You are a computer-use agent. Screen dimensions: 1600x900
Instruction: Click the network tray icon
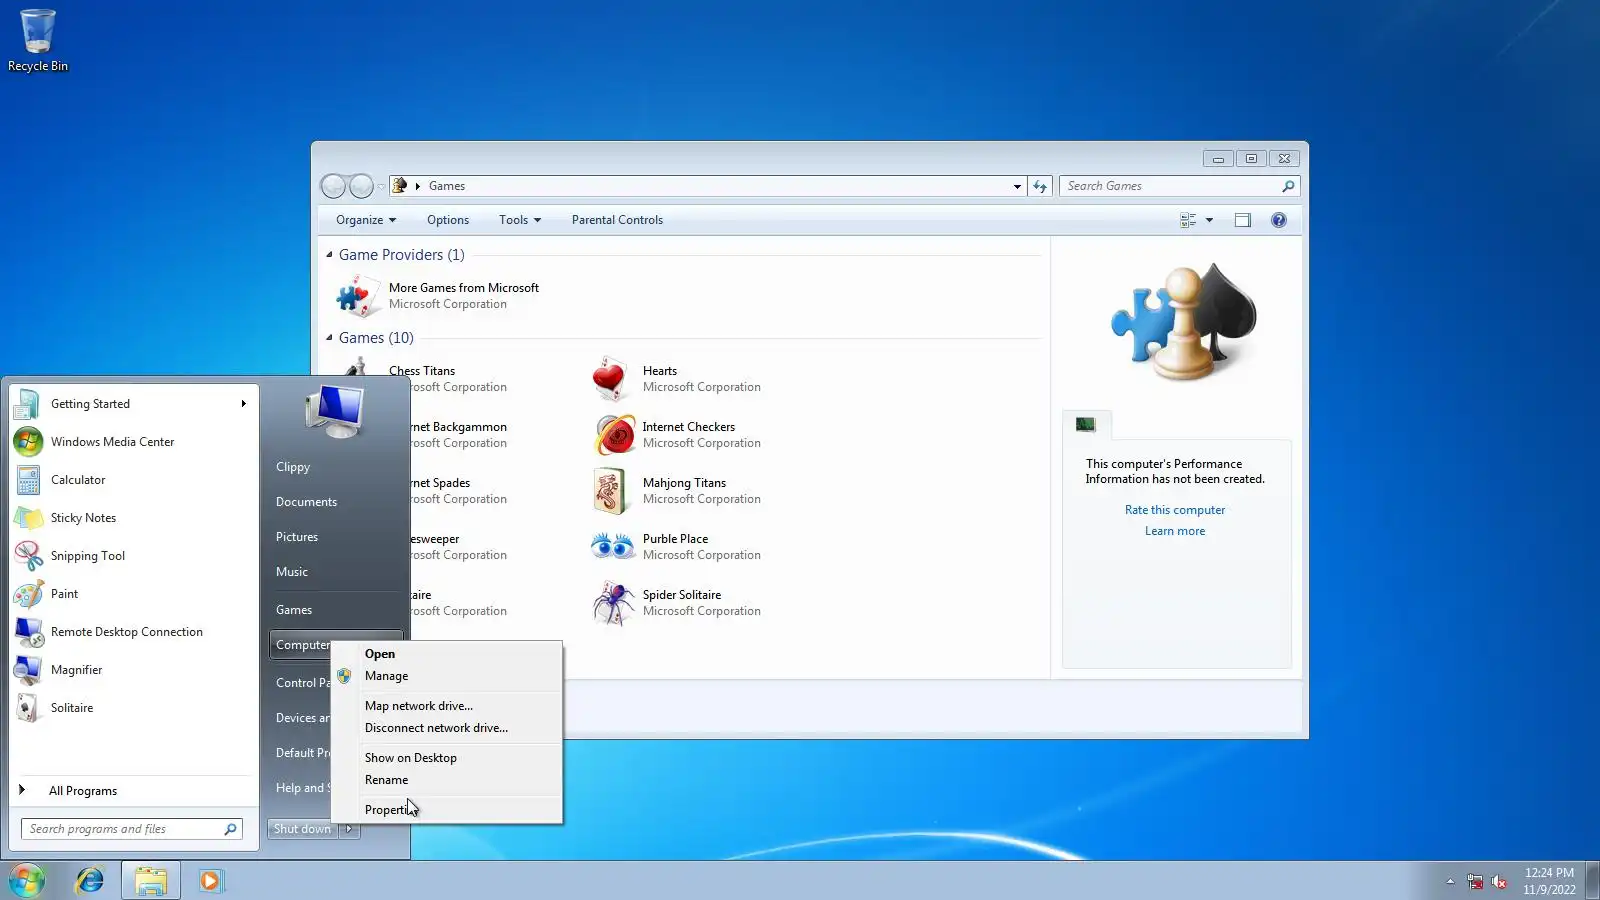pos(1475,881)
